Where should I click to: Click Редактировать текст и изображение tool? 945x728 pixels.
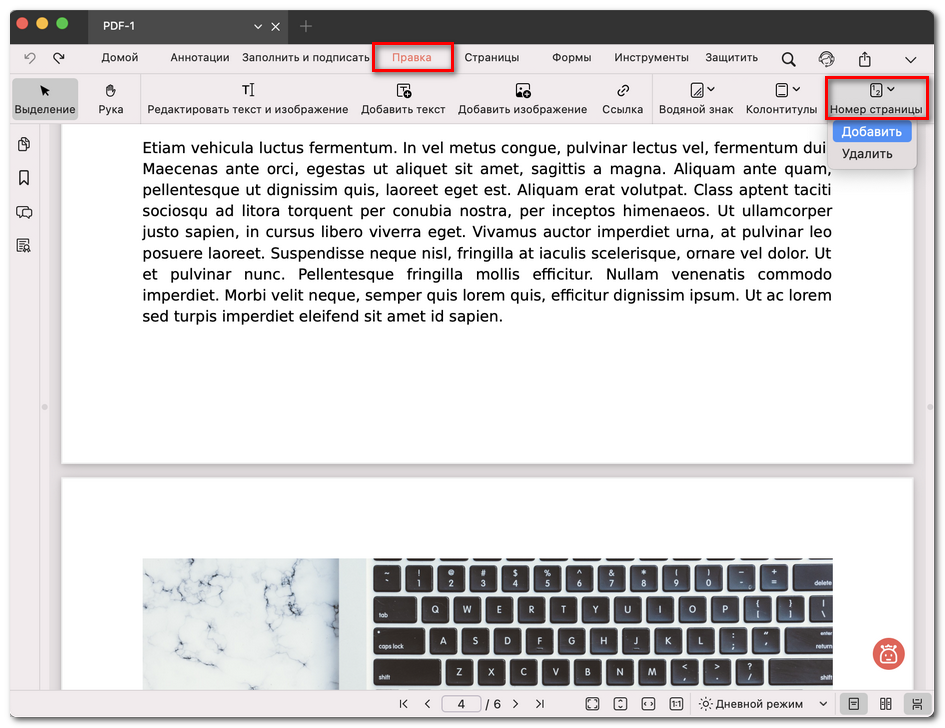(x=248, y=98)
